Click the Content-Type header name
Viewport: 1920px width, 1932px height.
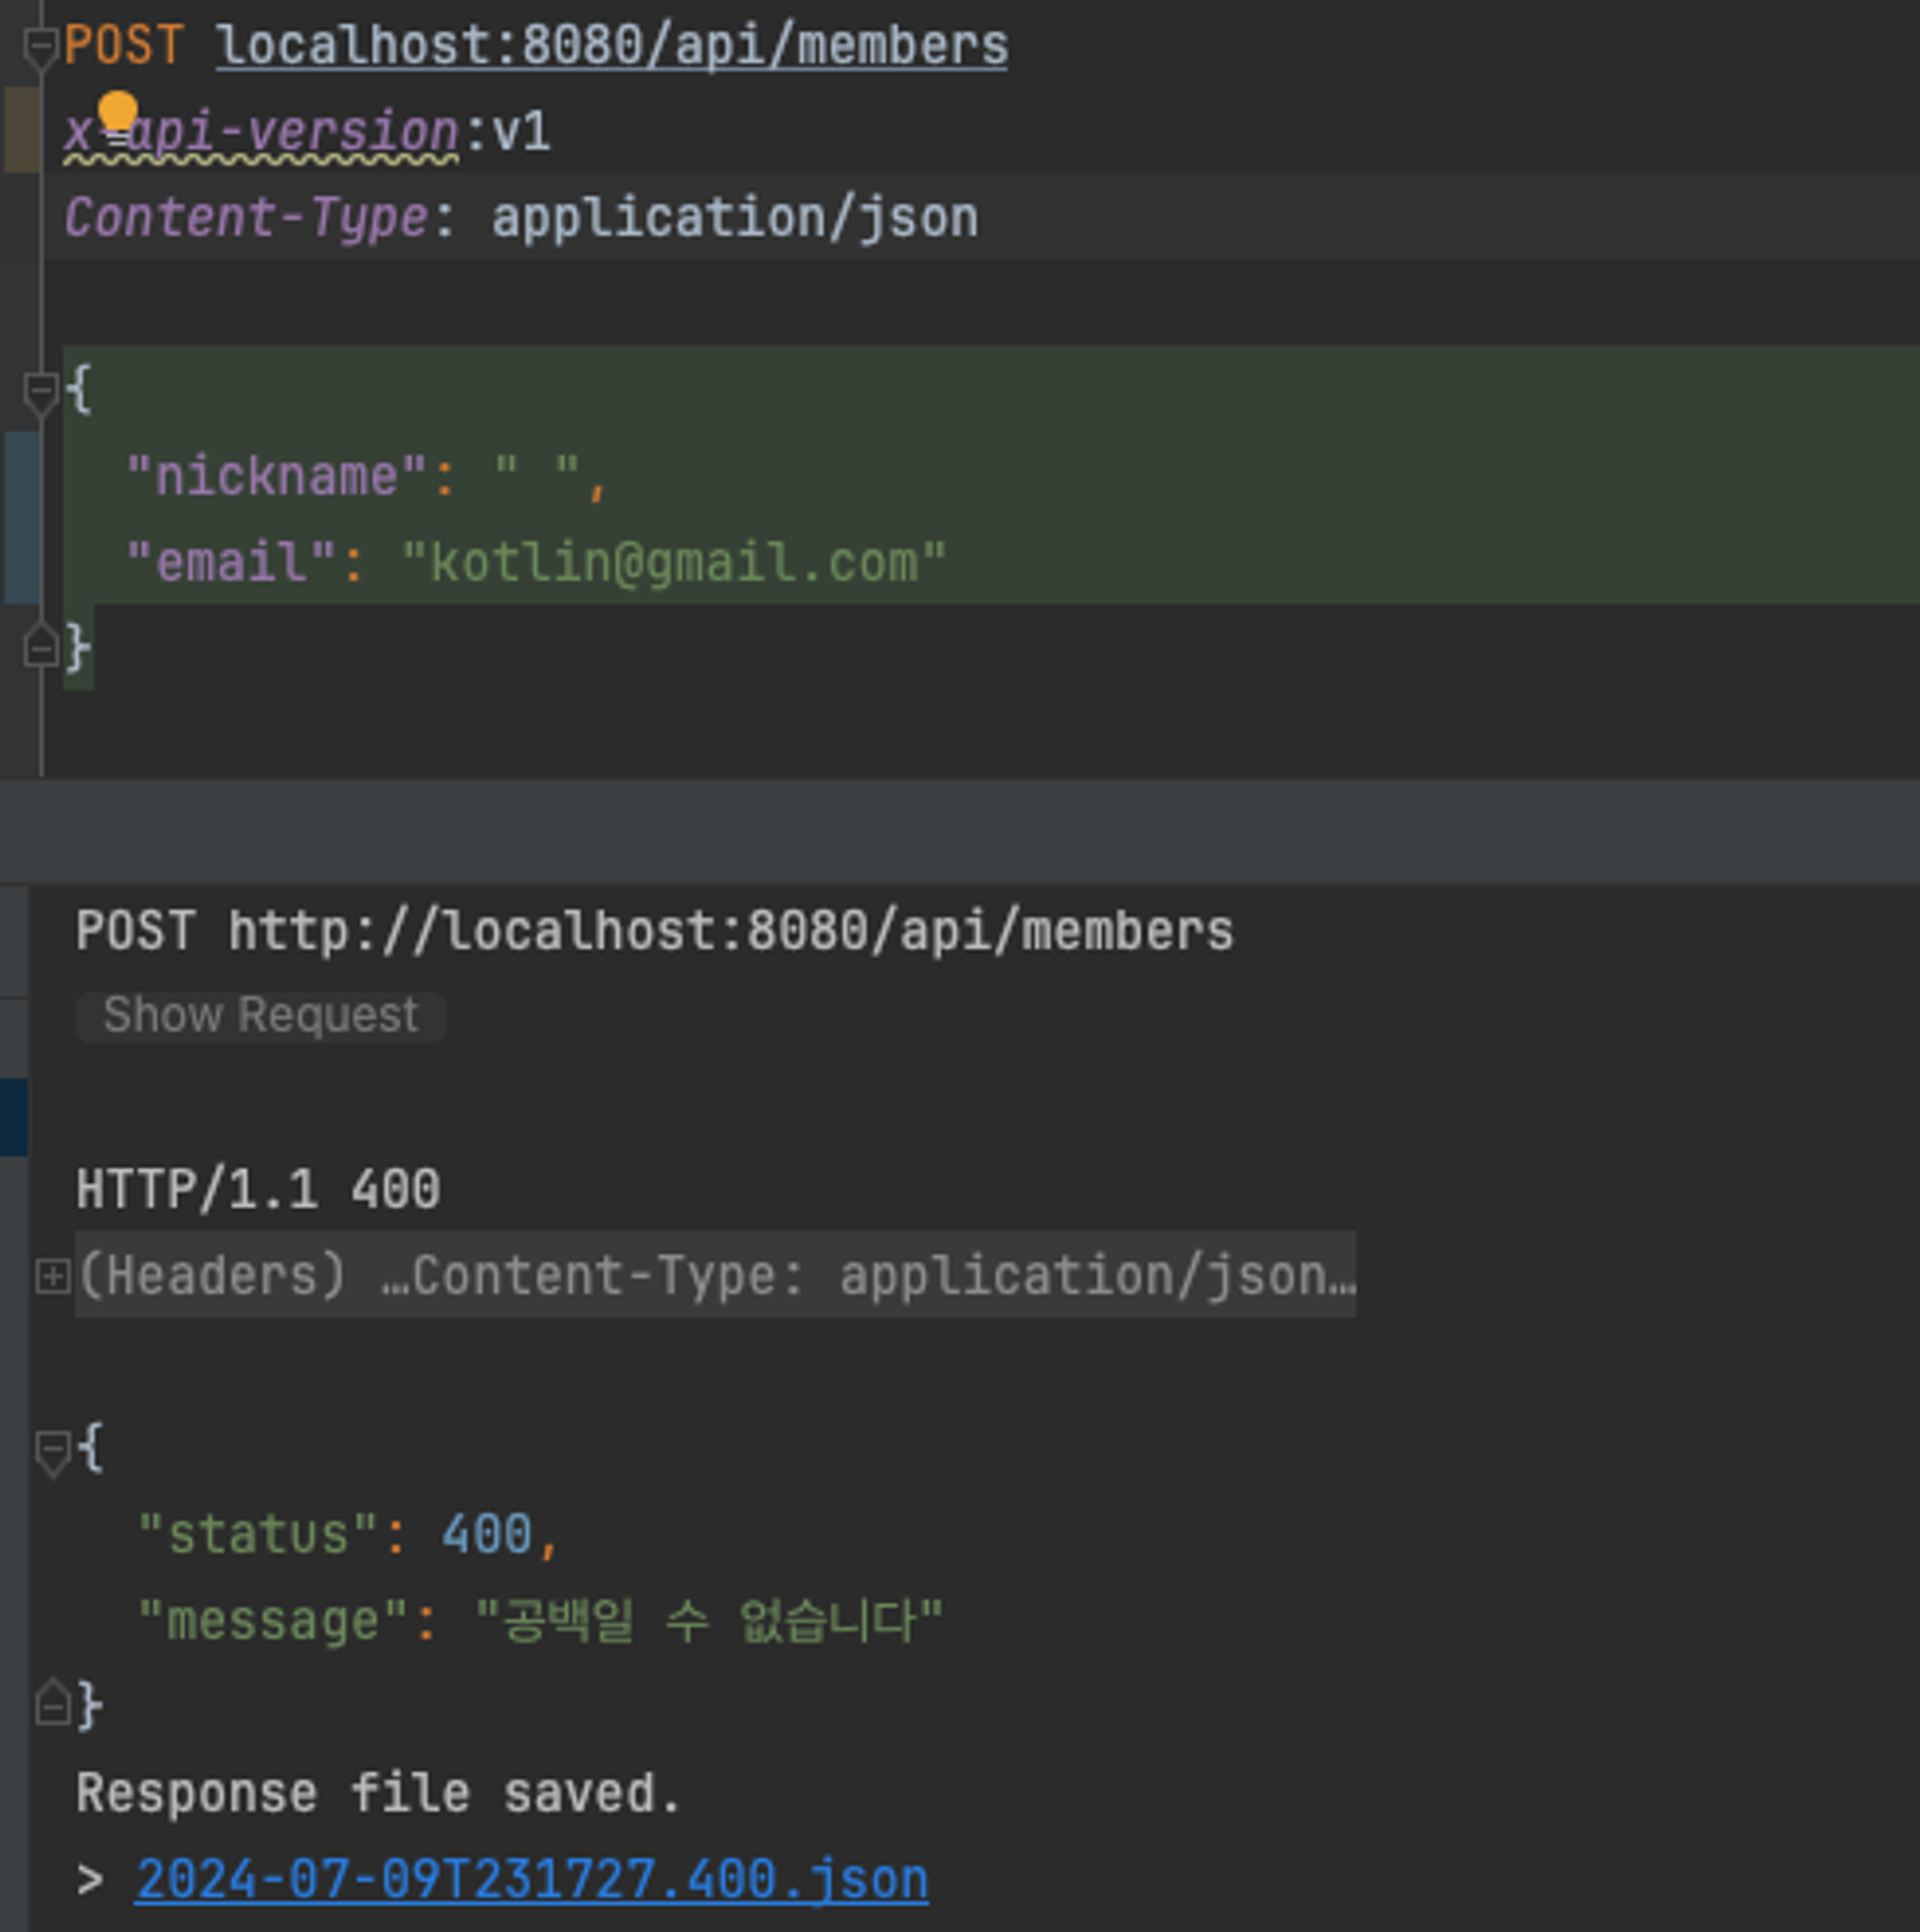[247, 218]
